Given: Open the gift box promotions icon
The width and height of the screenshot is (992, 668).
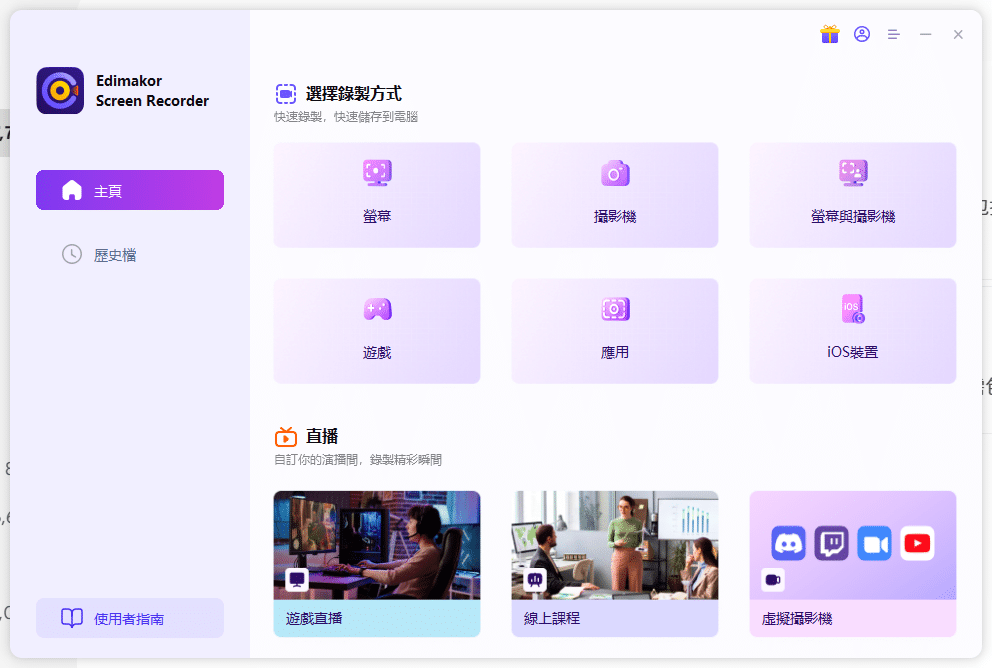Looking at the screenshot, I should pyautogui.click(x=829, y=34).
